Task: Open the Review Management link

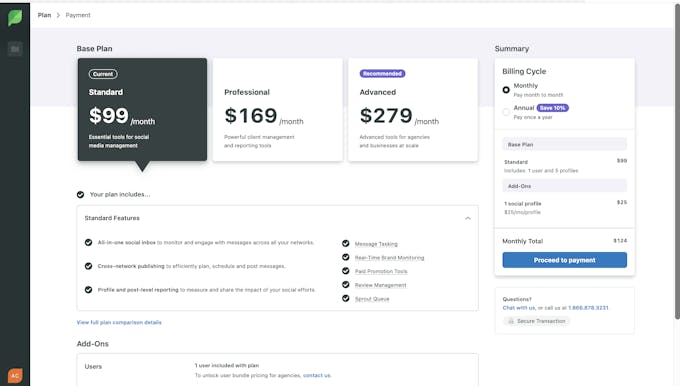Action: coord(380,285)
